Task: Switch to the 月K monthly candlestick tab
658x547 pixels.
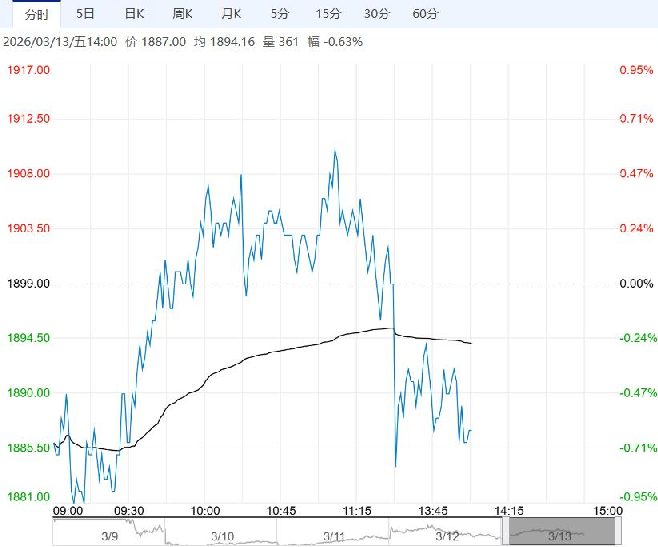Action: (231, 13)
